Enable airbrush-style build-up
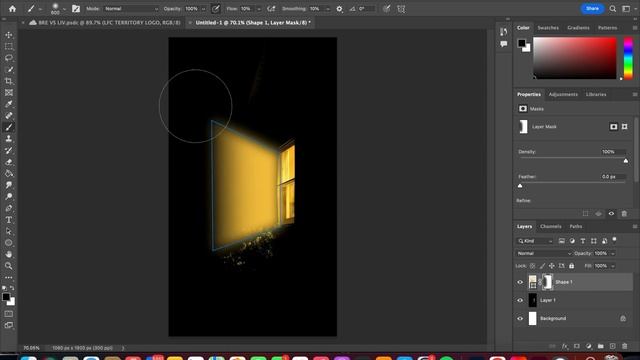 point(271,9)
